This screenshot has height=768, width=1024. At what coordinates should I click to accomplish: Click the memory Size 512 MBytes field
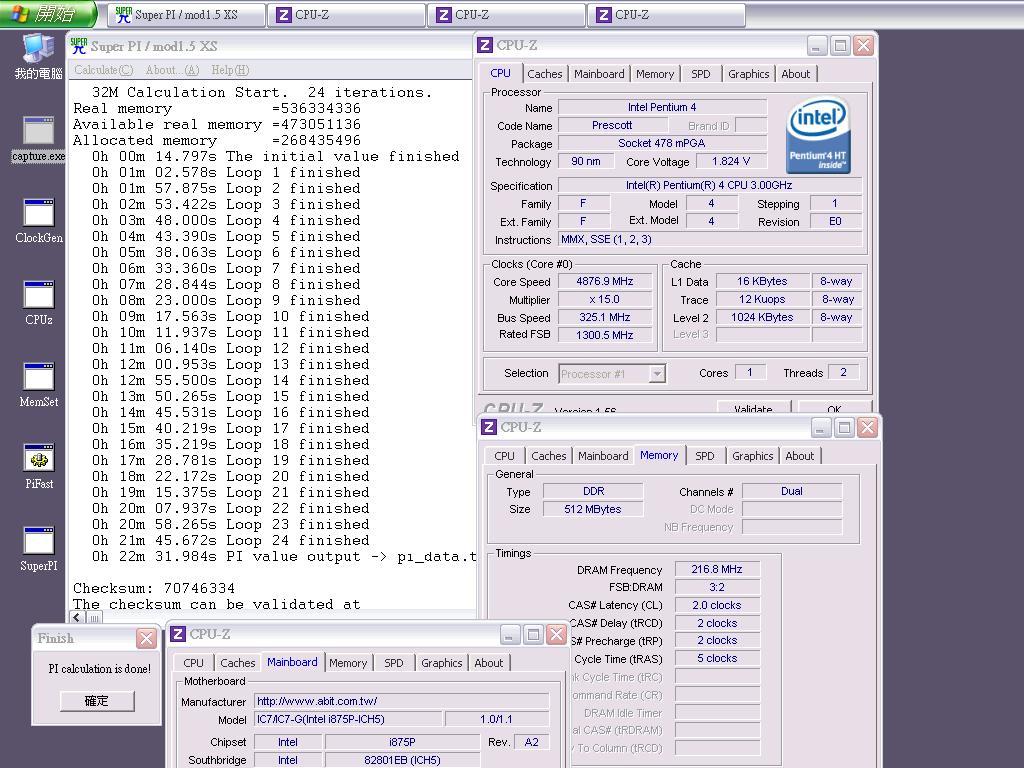point(593,509)
